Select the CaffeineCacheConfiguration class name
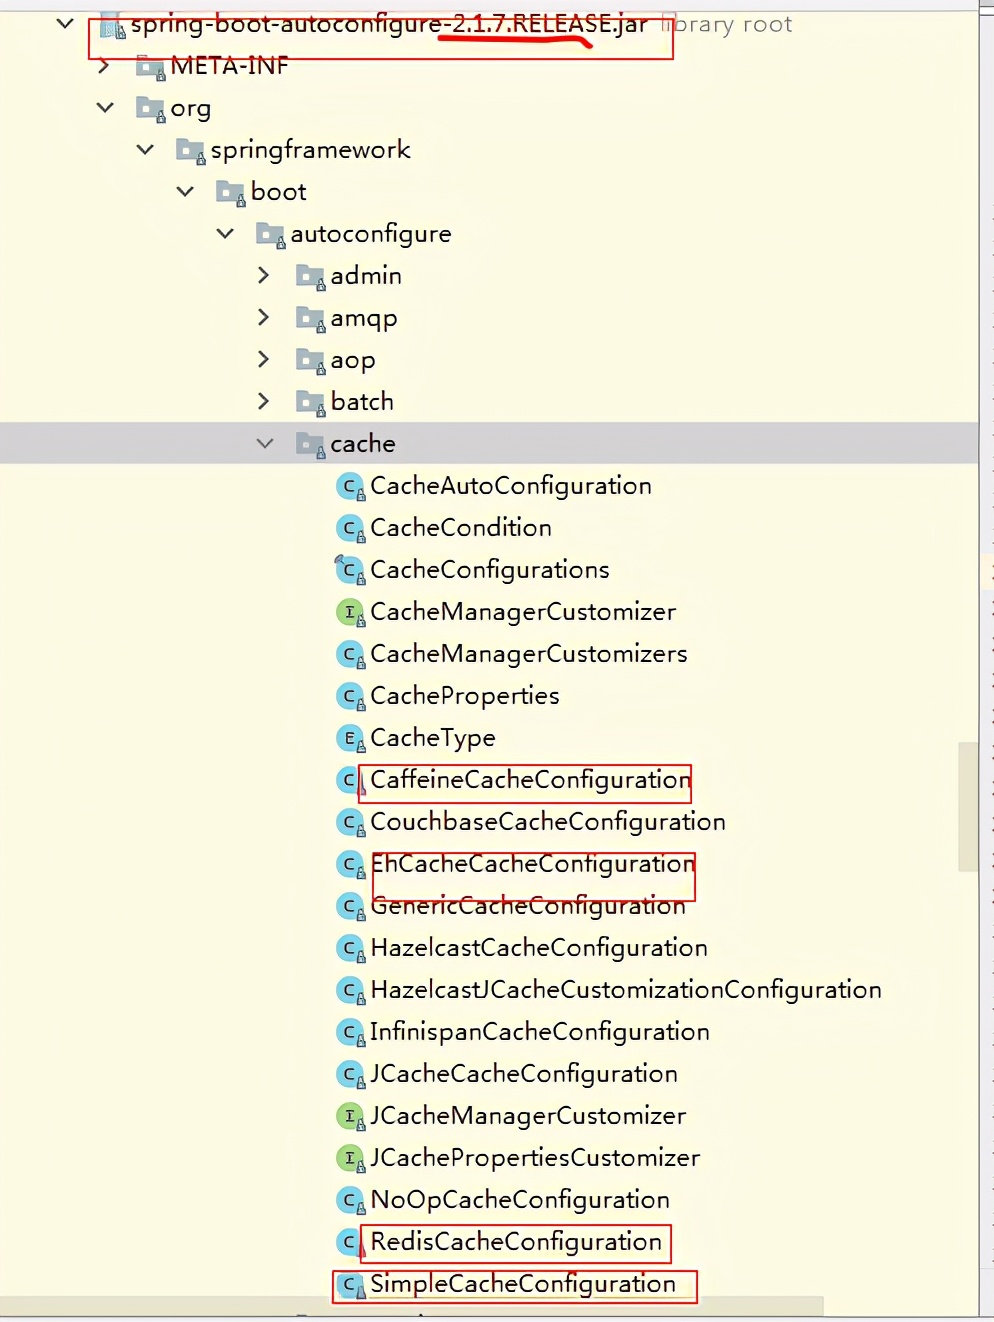 (x=531, y=781)
